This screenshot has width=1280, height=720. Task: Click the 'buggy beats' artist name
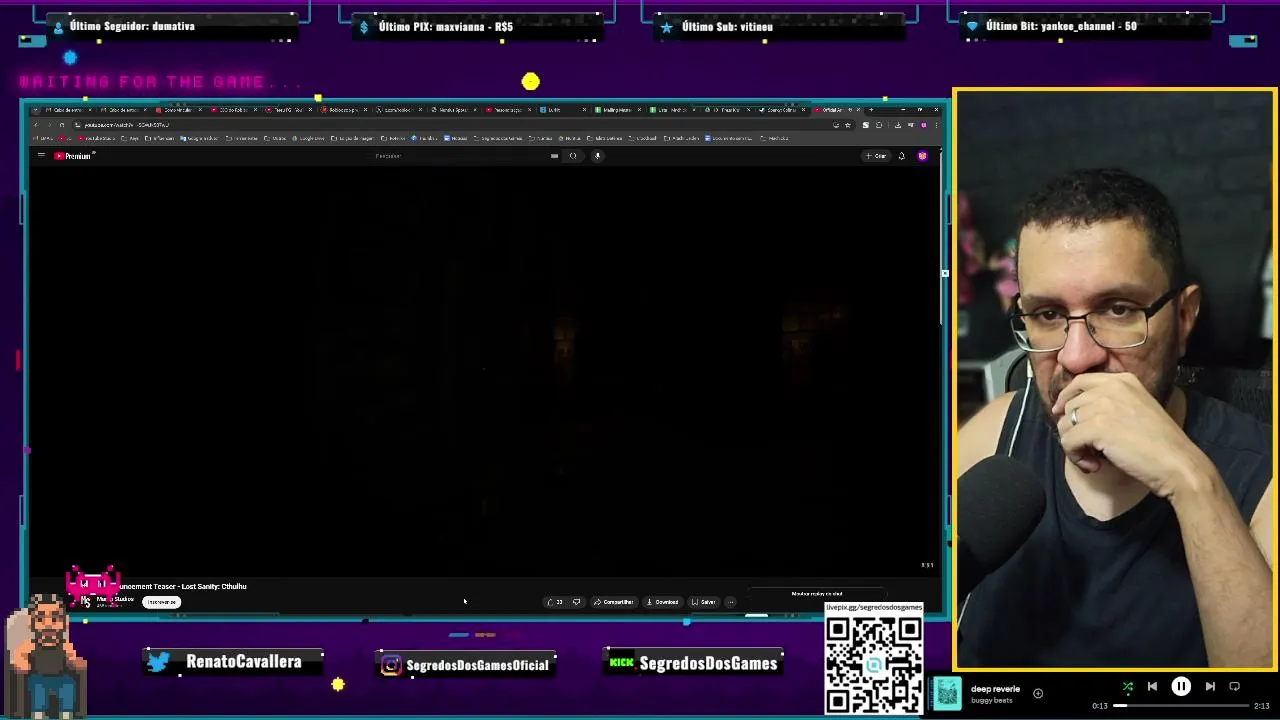click(x=992, y=701)
